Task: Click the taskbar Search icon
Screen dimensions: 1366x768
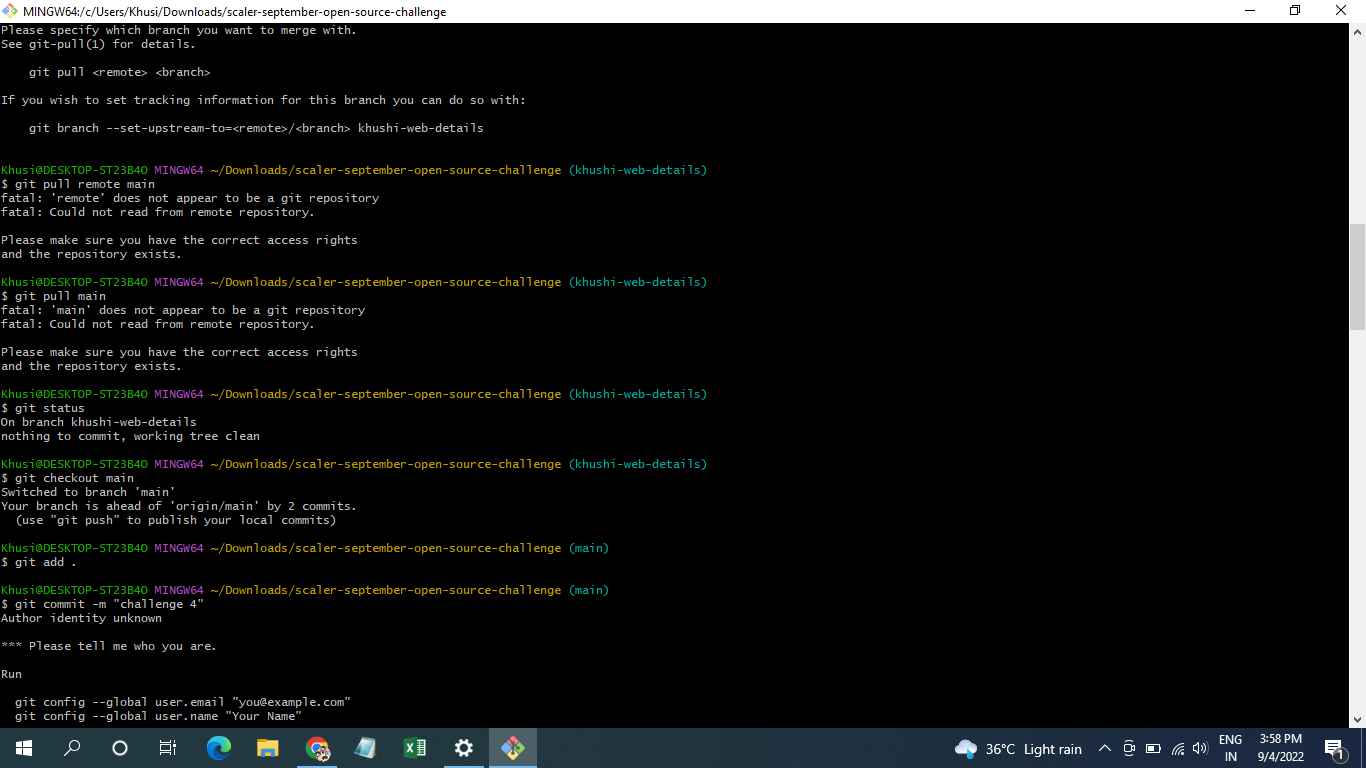Action: (x=71, y=748)
